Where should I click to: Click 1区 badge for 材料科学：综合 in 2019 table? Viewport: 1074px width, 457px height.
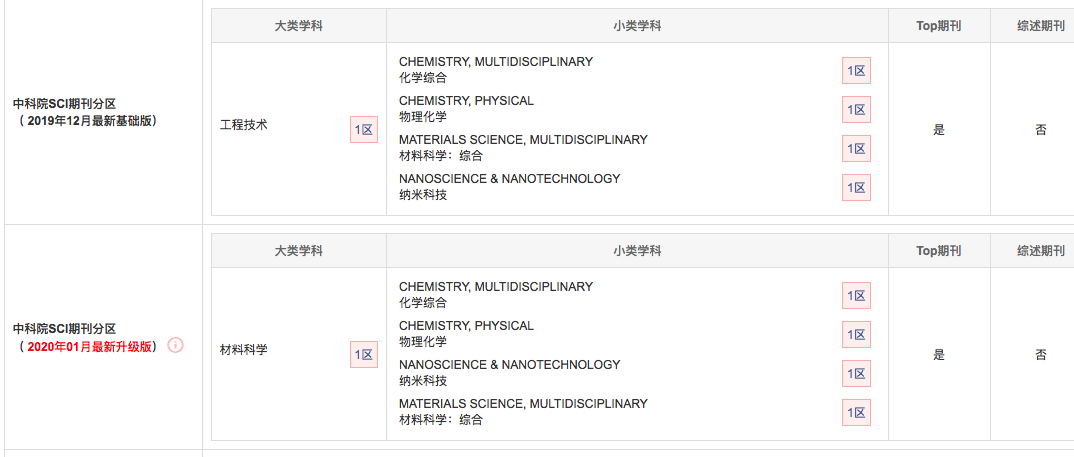856,149
